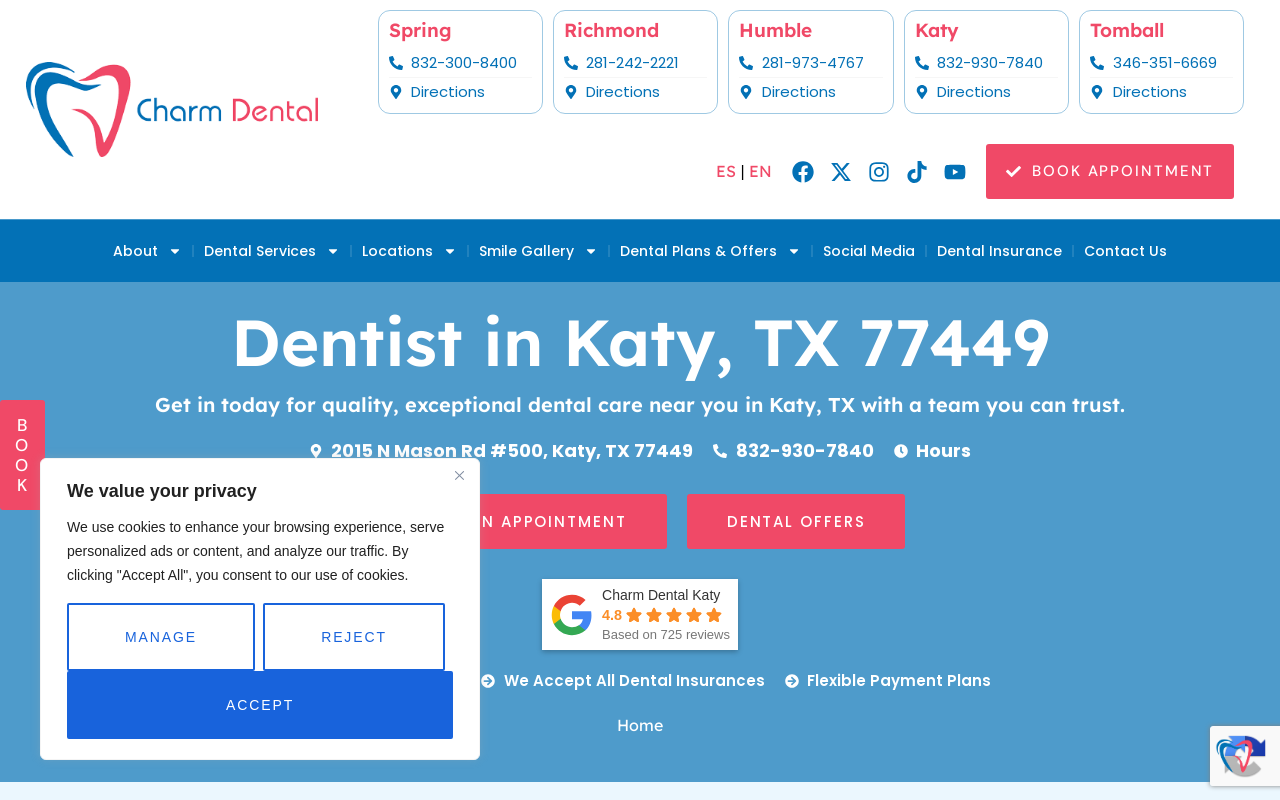Get Directions to Tomball office
1280x800 pixels.
(1150, 92)
